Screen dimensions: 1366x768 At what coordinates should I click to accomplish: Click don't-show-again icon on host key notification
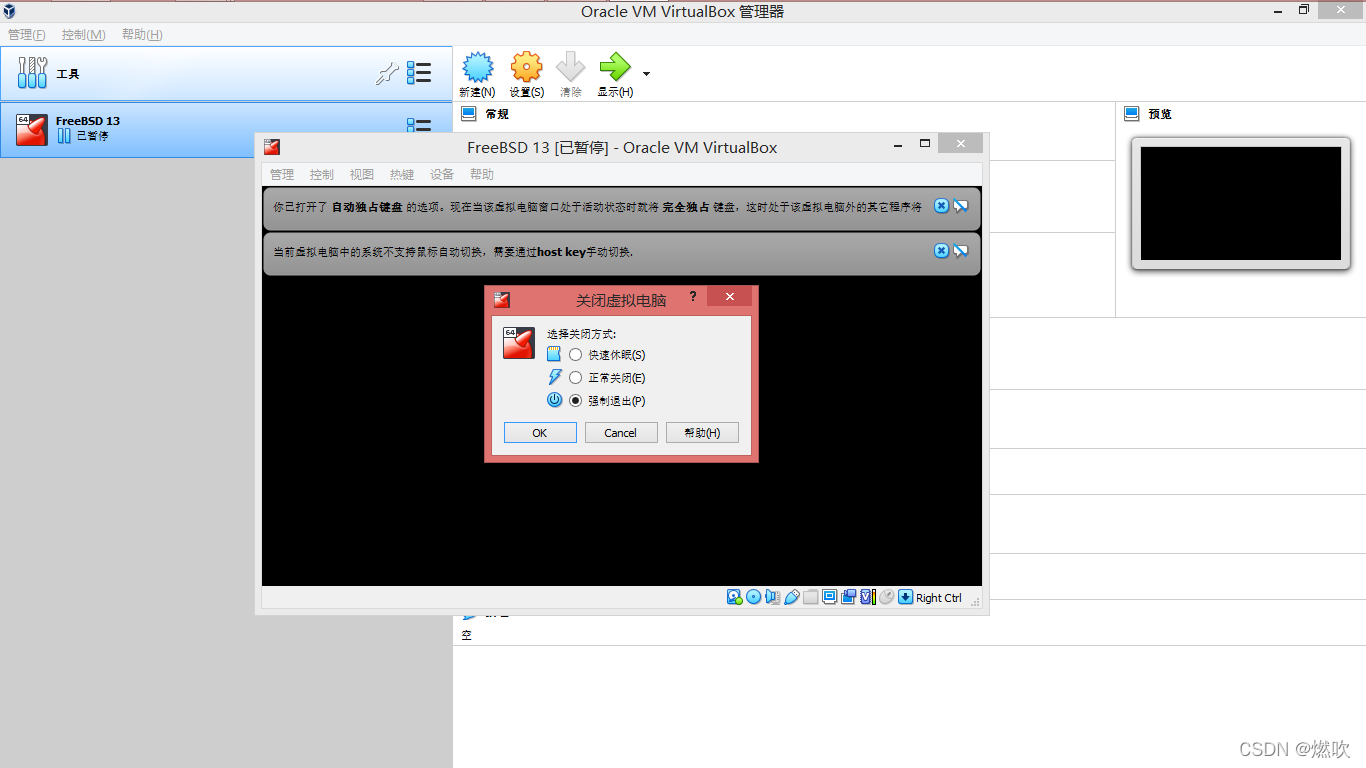click(961, 251)
